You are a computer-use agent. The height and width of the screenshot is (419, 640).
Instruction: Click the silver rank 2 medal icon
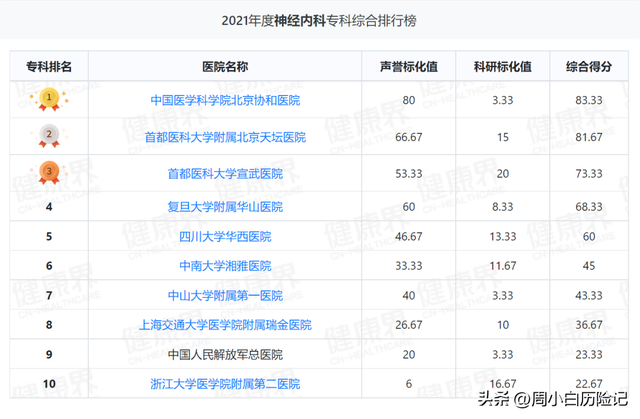[x=49, y=135]
